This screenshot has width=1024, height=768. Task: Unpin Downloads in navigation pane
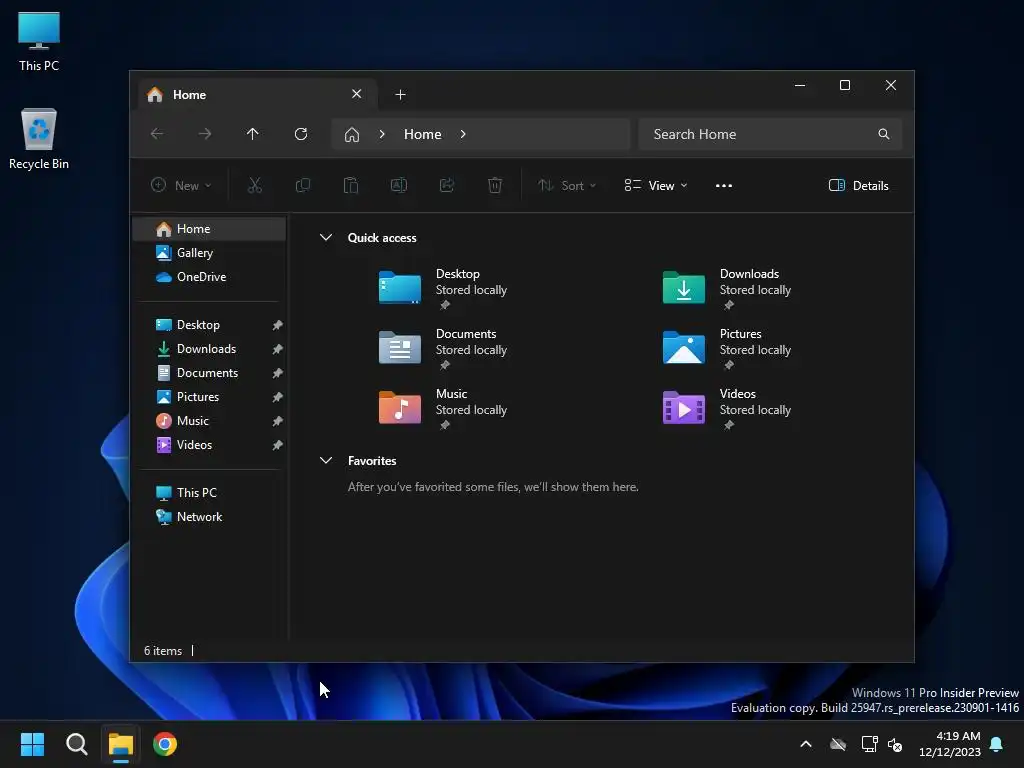click(278, 349)
